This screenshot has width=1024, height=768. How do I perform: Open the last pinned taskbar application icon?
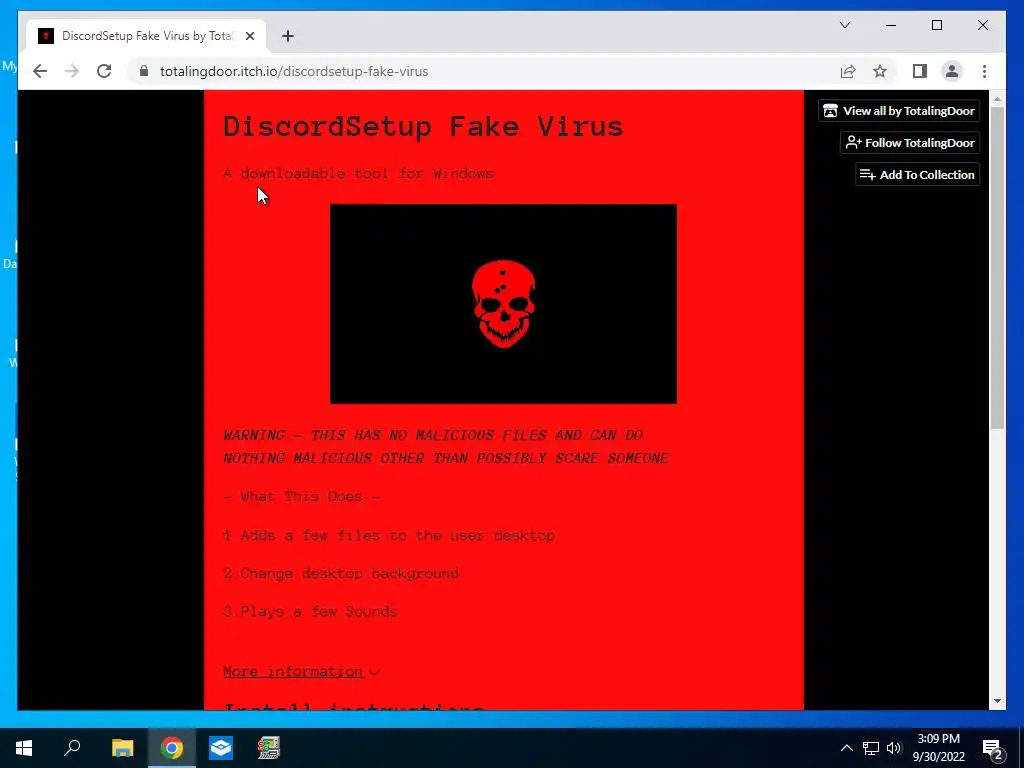(268, 748)
